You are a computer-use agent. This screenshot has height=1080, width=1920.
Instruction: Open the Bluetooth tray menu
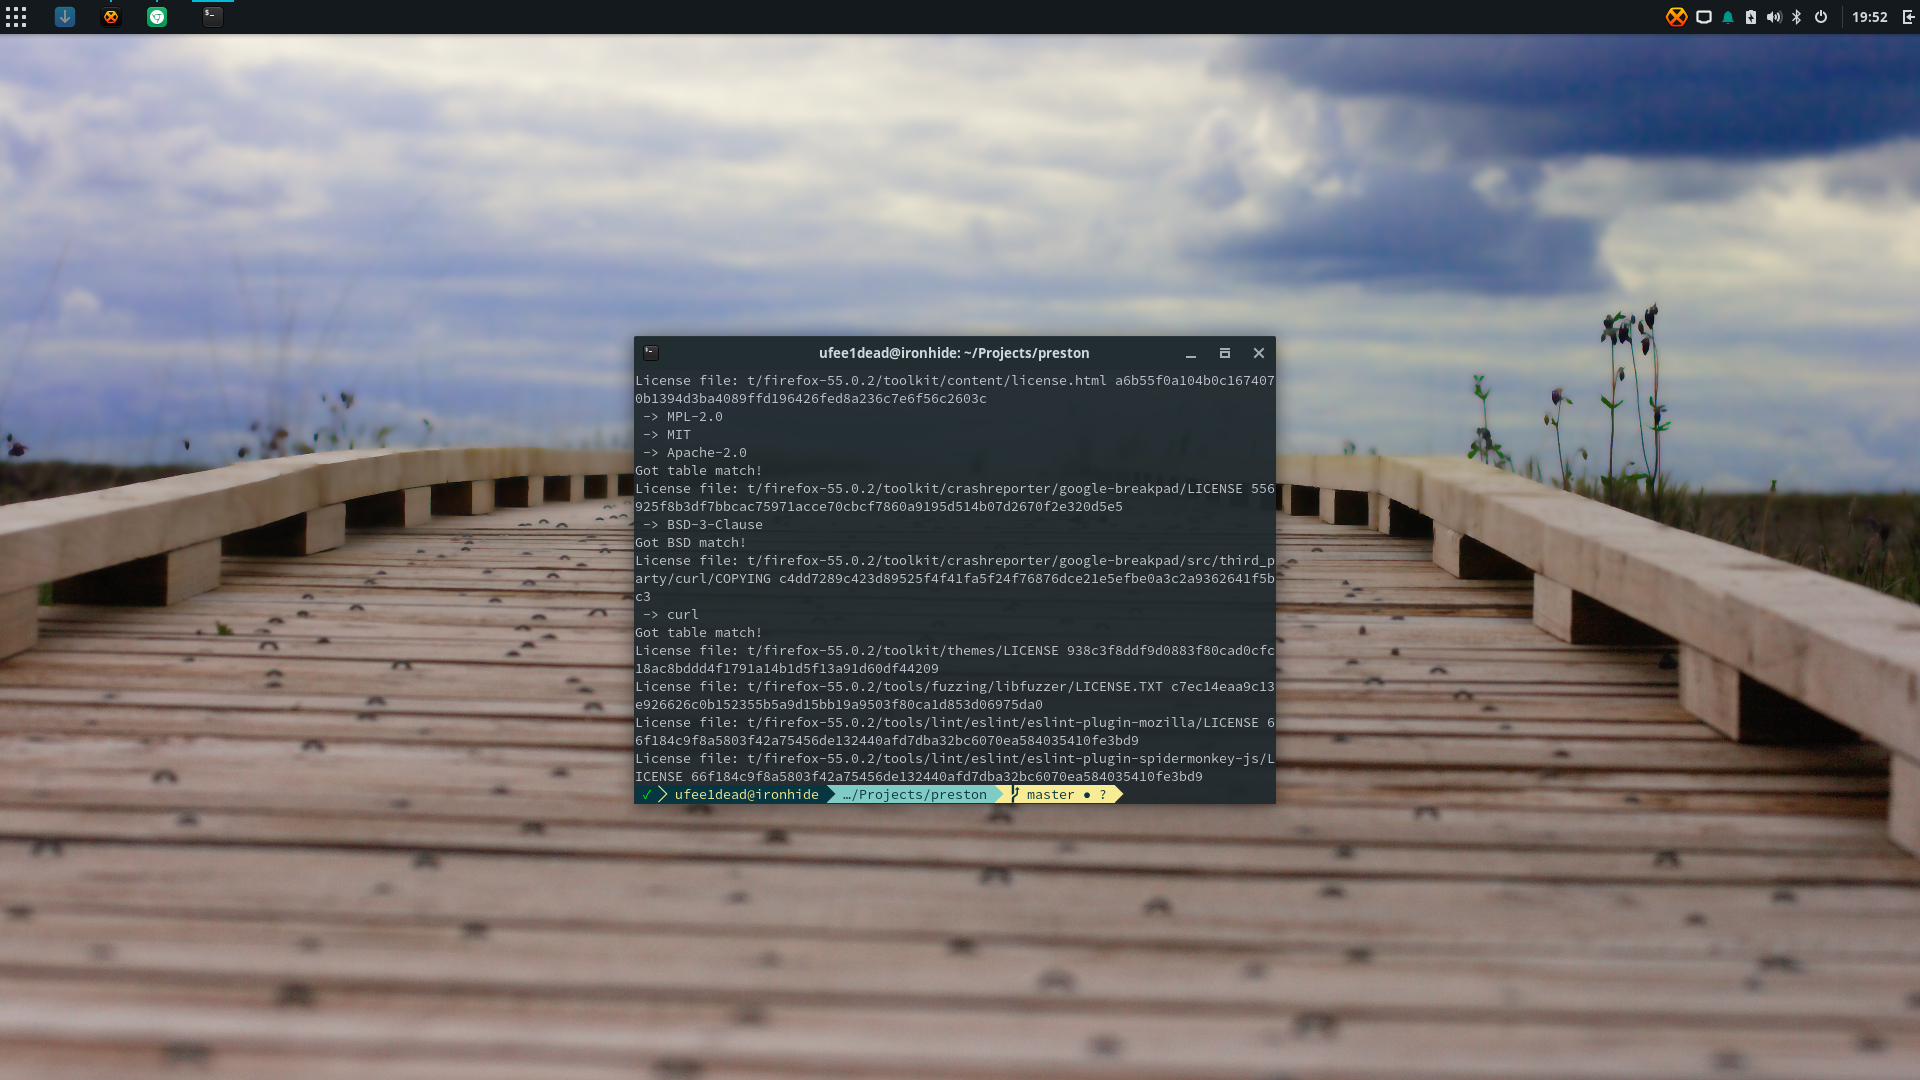[x=1797, y=17]
